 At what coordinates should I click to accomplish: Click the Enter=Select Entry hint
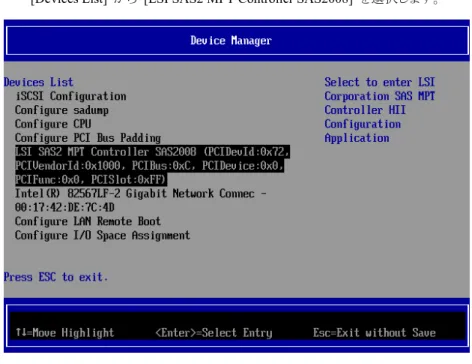(214, 333)
